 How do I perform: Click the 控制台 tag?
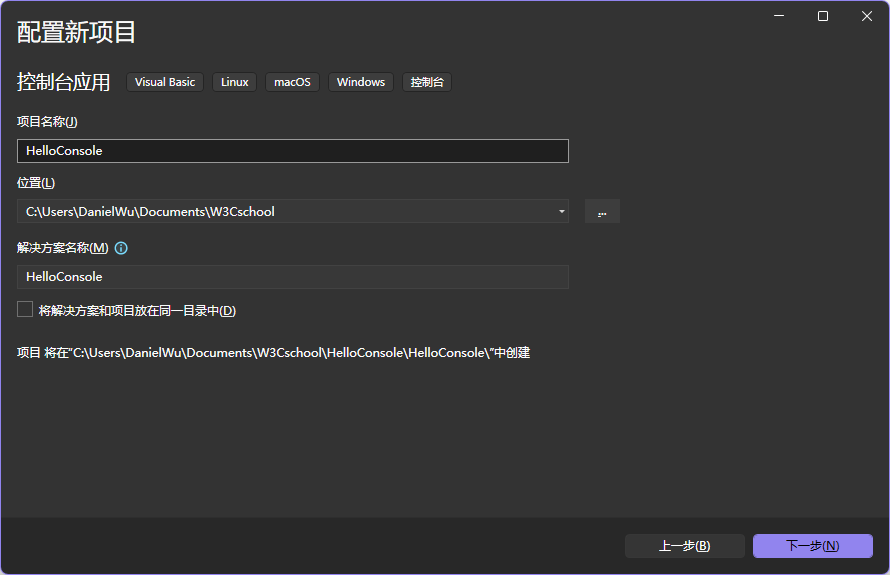[427, 82]
